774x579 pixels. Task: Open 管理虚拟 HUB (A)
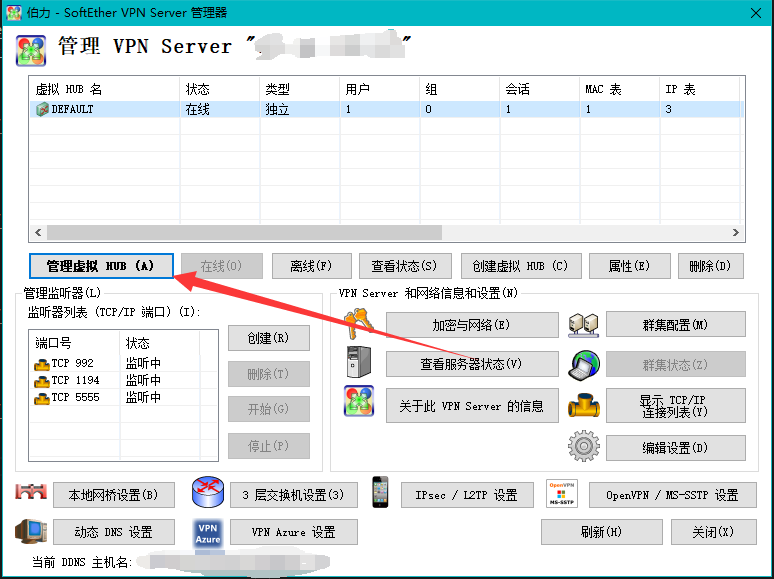click(101, 266)
